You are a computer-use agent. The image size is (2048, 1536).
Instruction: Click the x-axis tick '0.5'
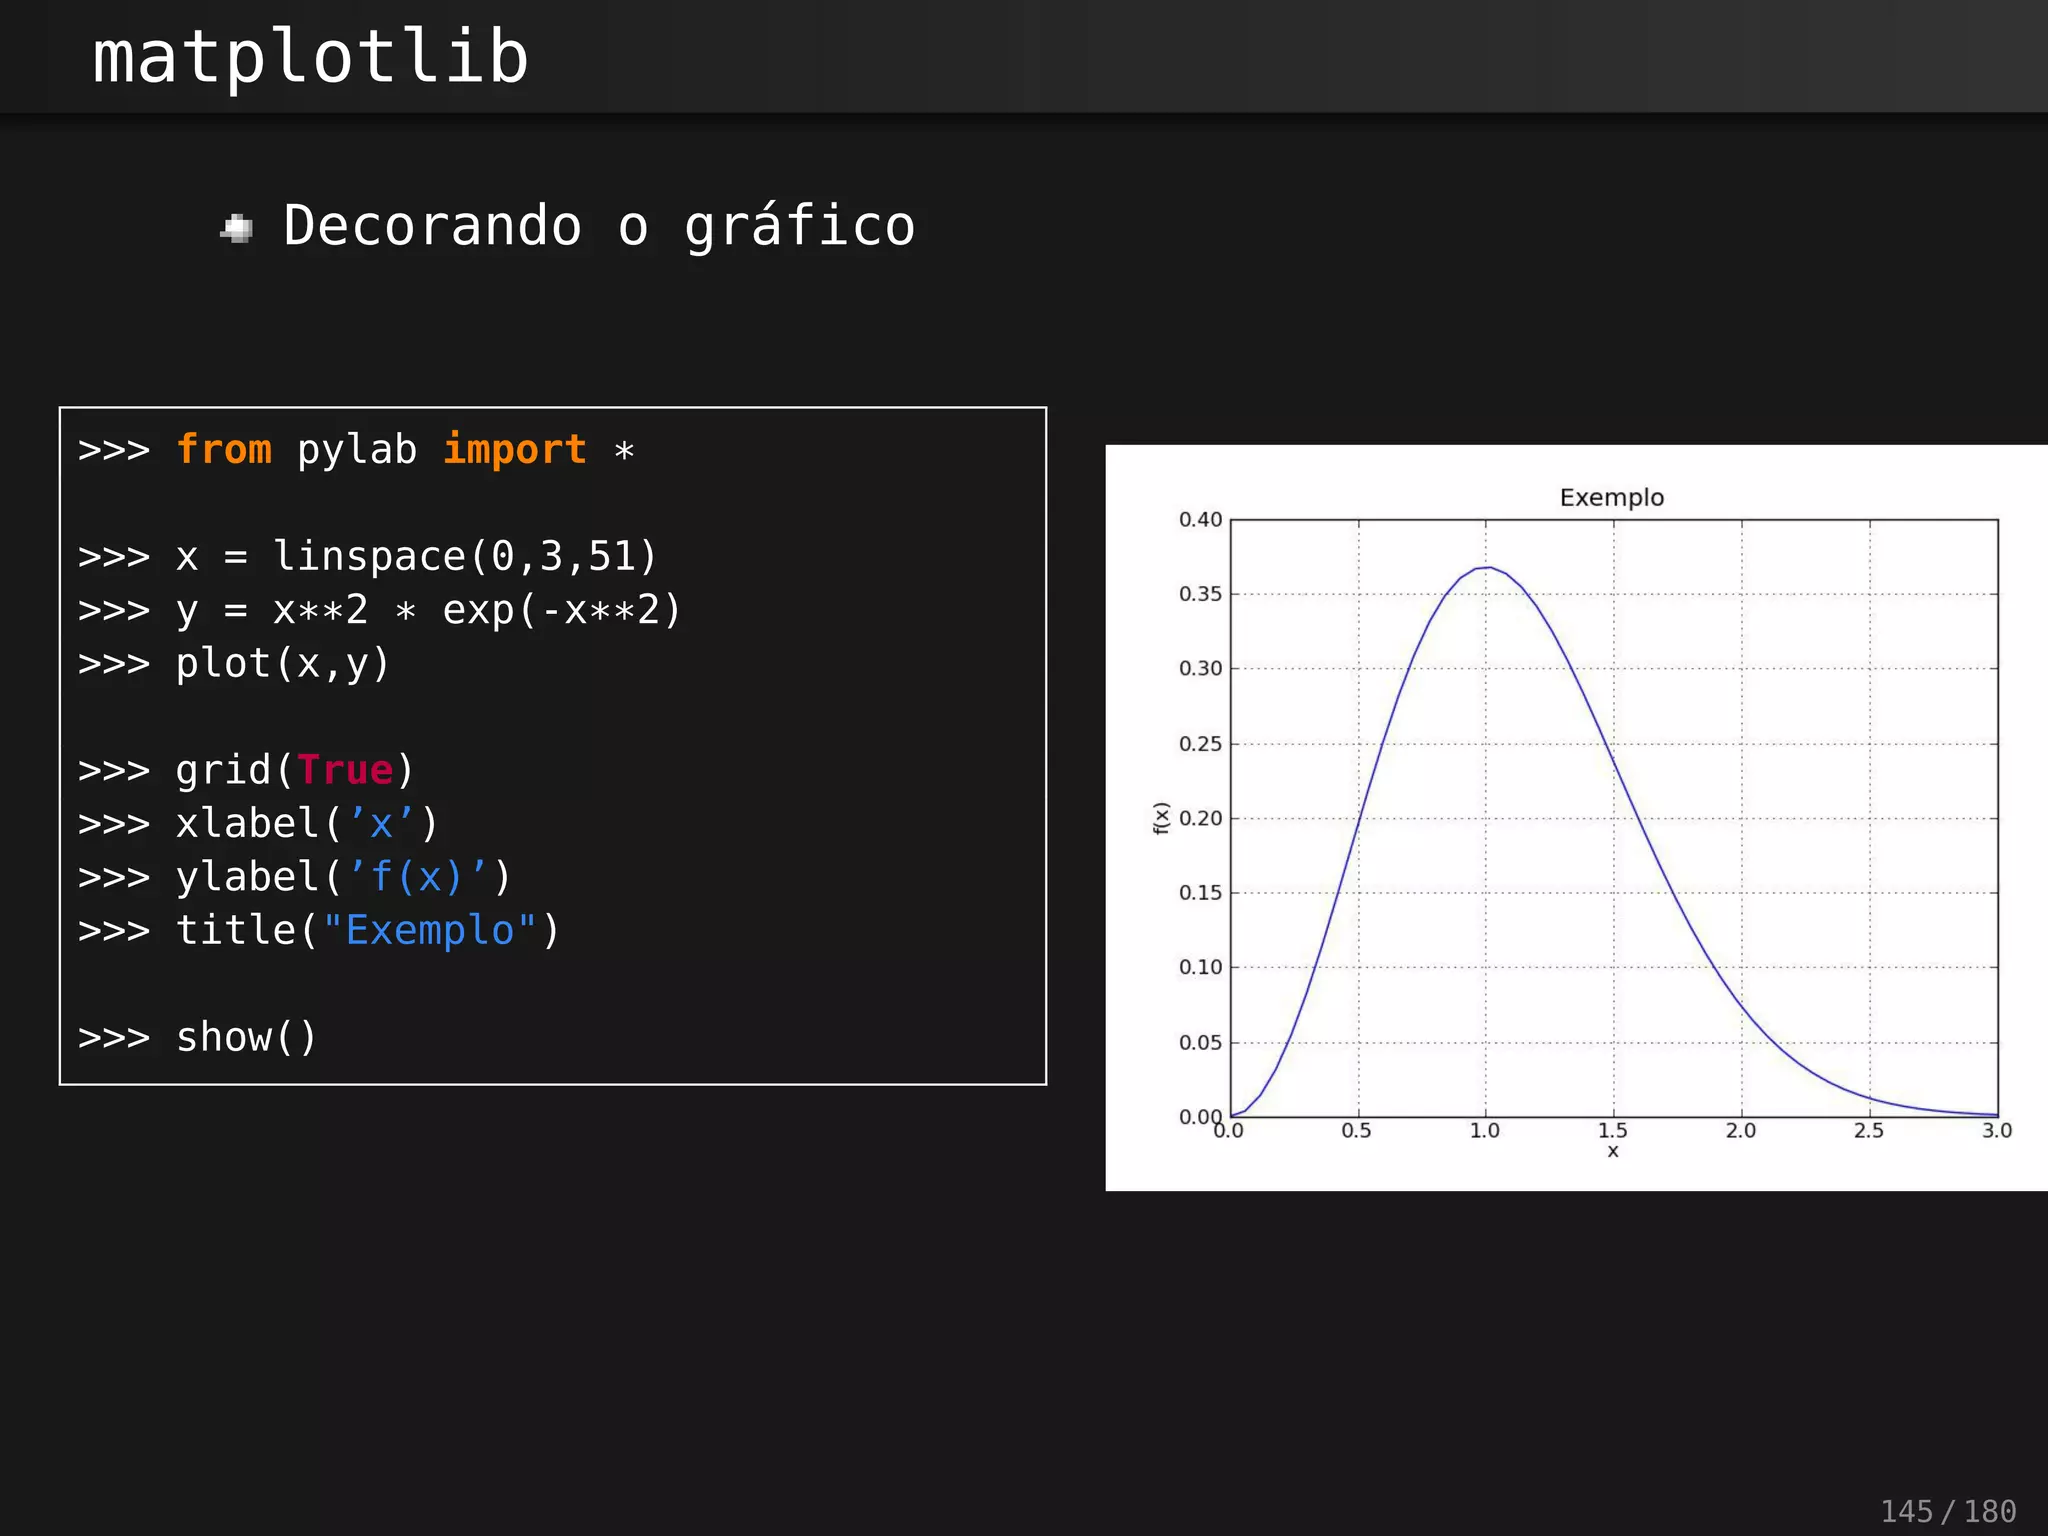(x=1357, y=1131)
